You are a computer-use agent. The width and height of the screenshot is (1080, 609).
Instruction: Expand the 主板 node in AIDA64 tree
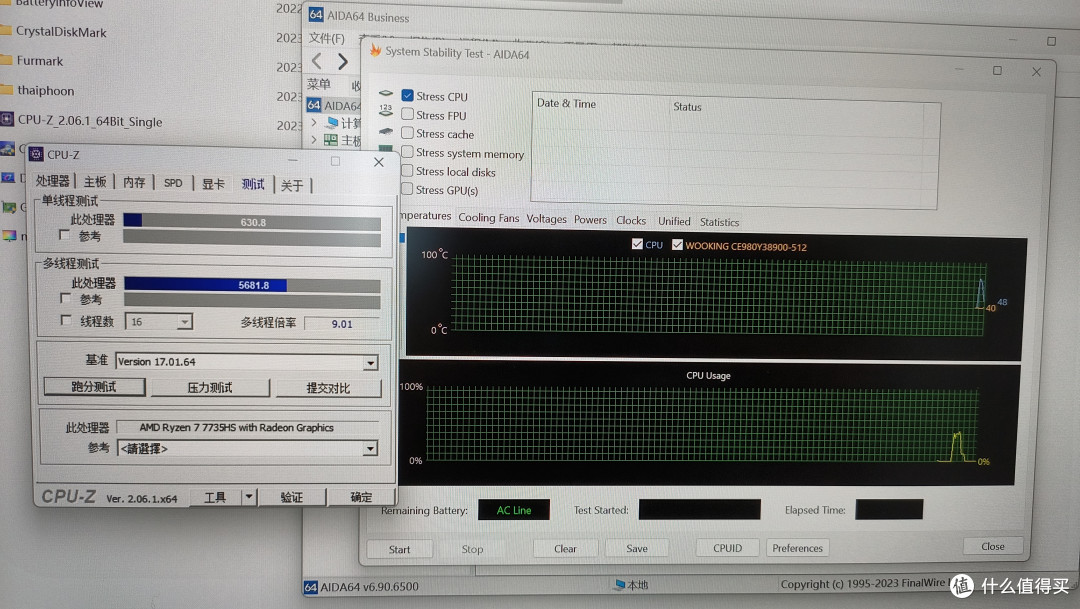coord(314,140)
